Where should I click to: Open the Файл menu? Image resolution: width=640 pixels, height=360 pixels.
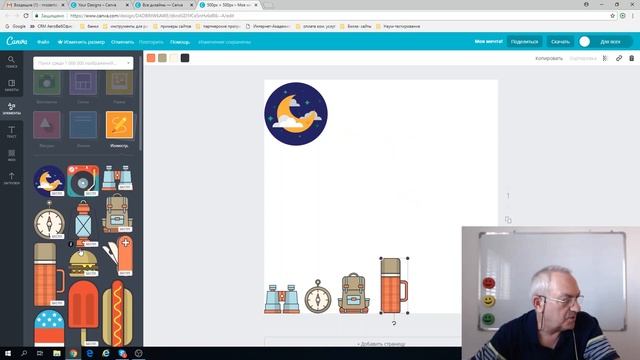[43, 42]
